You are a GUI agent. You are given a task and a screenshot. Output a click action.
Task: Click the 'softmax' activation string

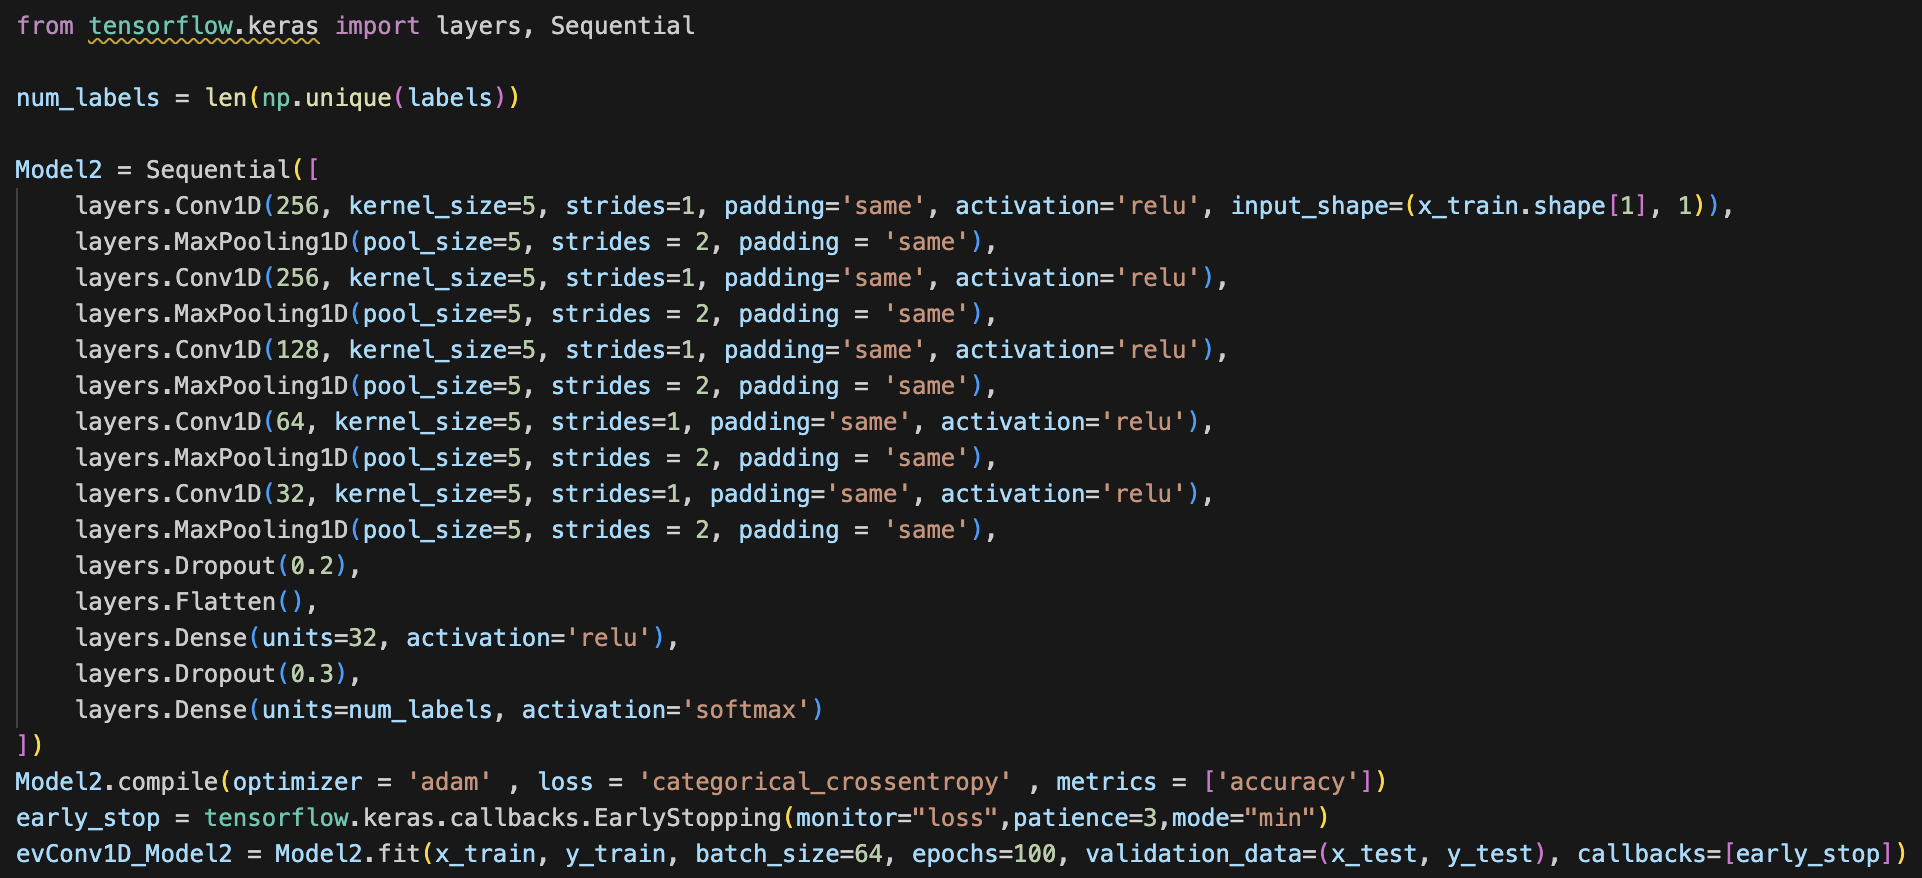point(746,710)
